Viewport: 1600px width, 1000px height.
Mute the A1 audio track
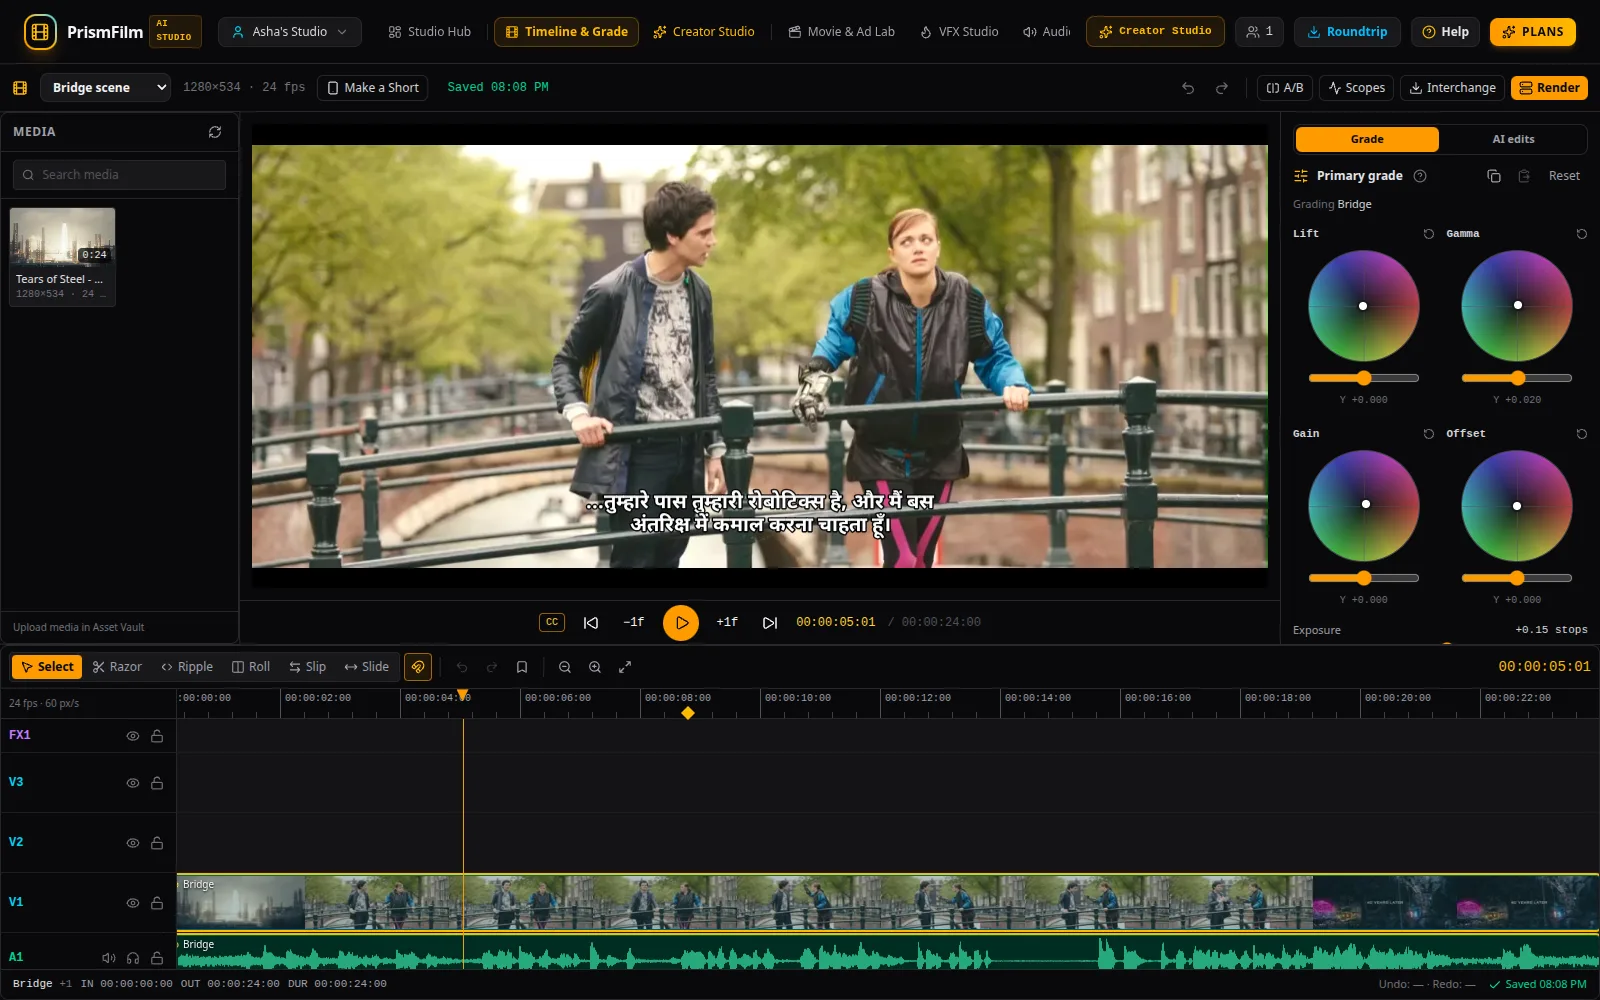click(x=109, y=958)
